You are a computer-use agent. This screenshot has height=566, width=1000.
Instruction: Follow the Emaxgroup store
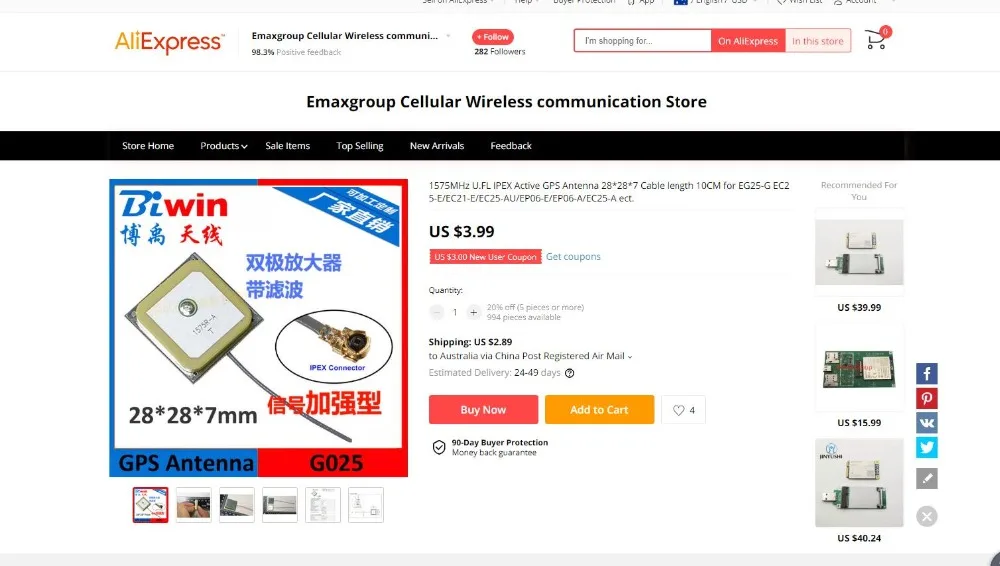[493, 37]
